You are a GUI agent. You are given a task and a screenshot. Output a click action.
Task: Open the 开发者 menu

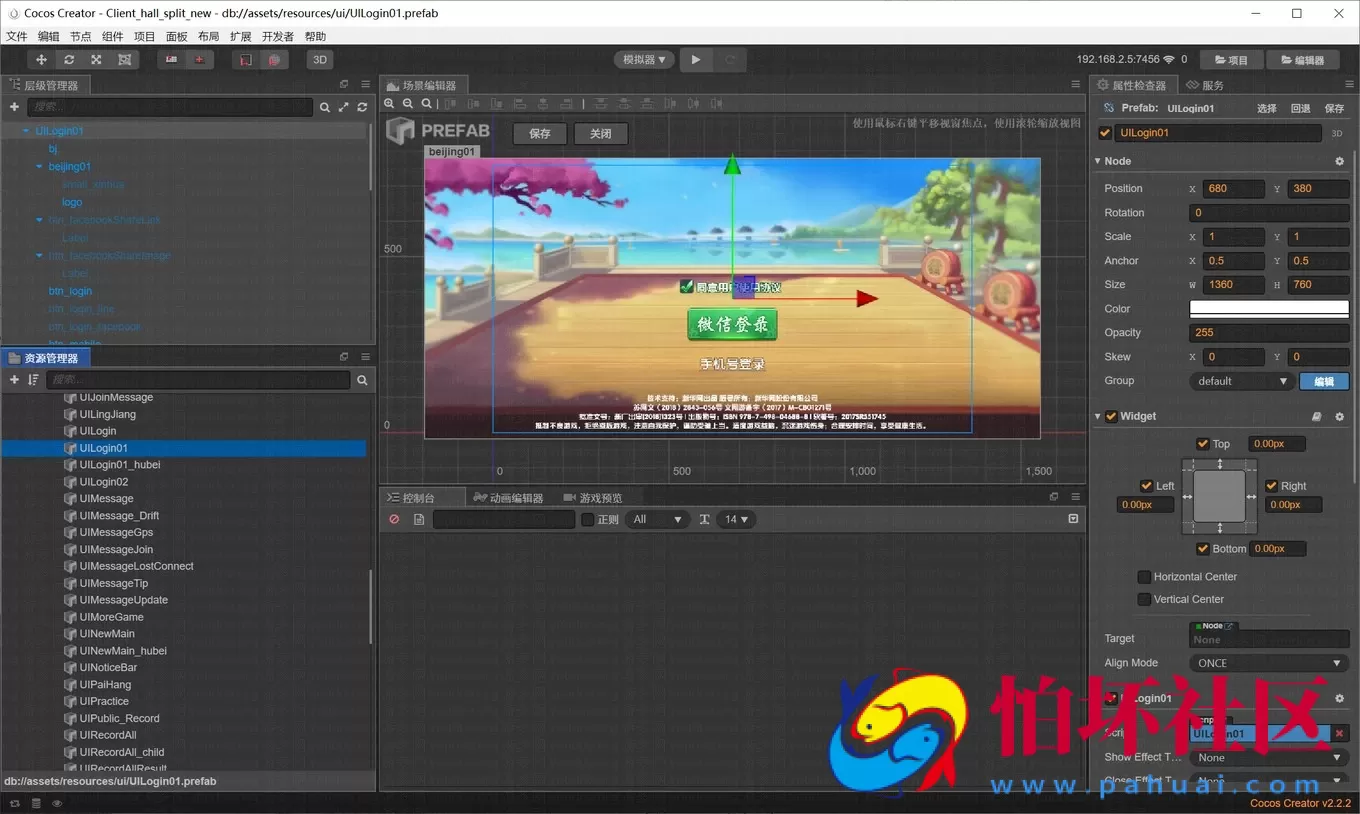[277, 36]
